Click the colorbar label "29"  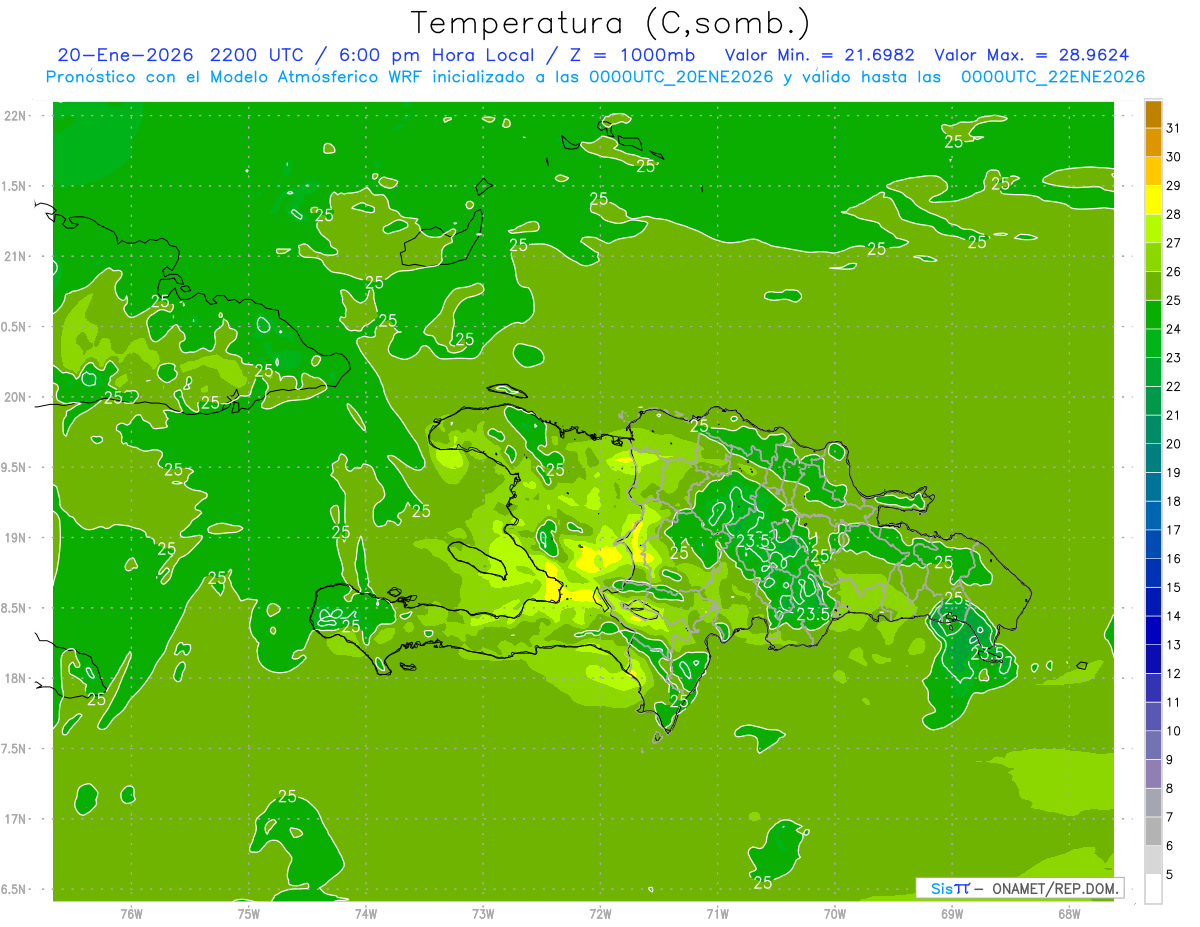pyautogui.click(x=1174, y=185)
